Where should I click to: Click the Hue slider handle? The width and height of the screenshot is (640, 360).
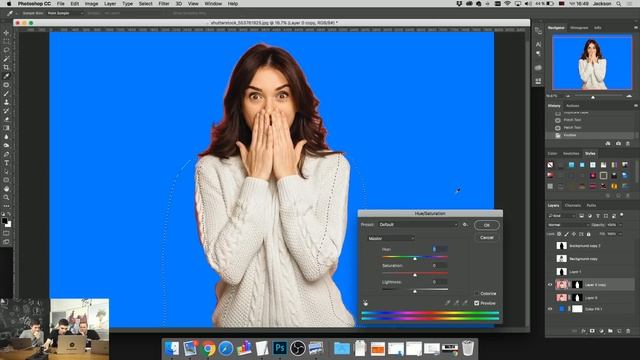pos(415,259)
